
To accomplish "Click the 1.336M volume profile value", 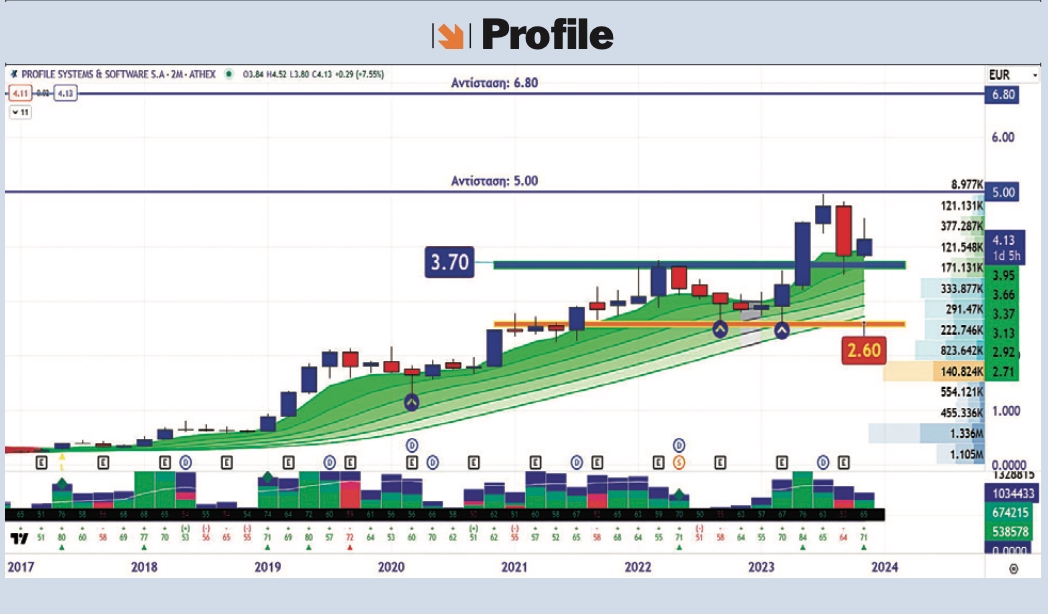I will [966, 434].
